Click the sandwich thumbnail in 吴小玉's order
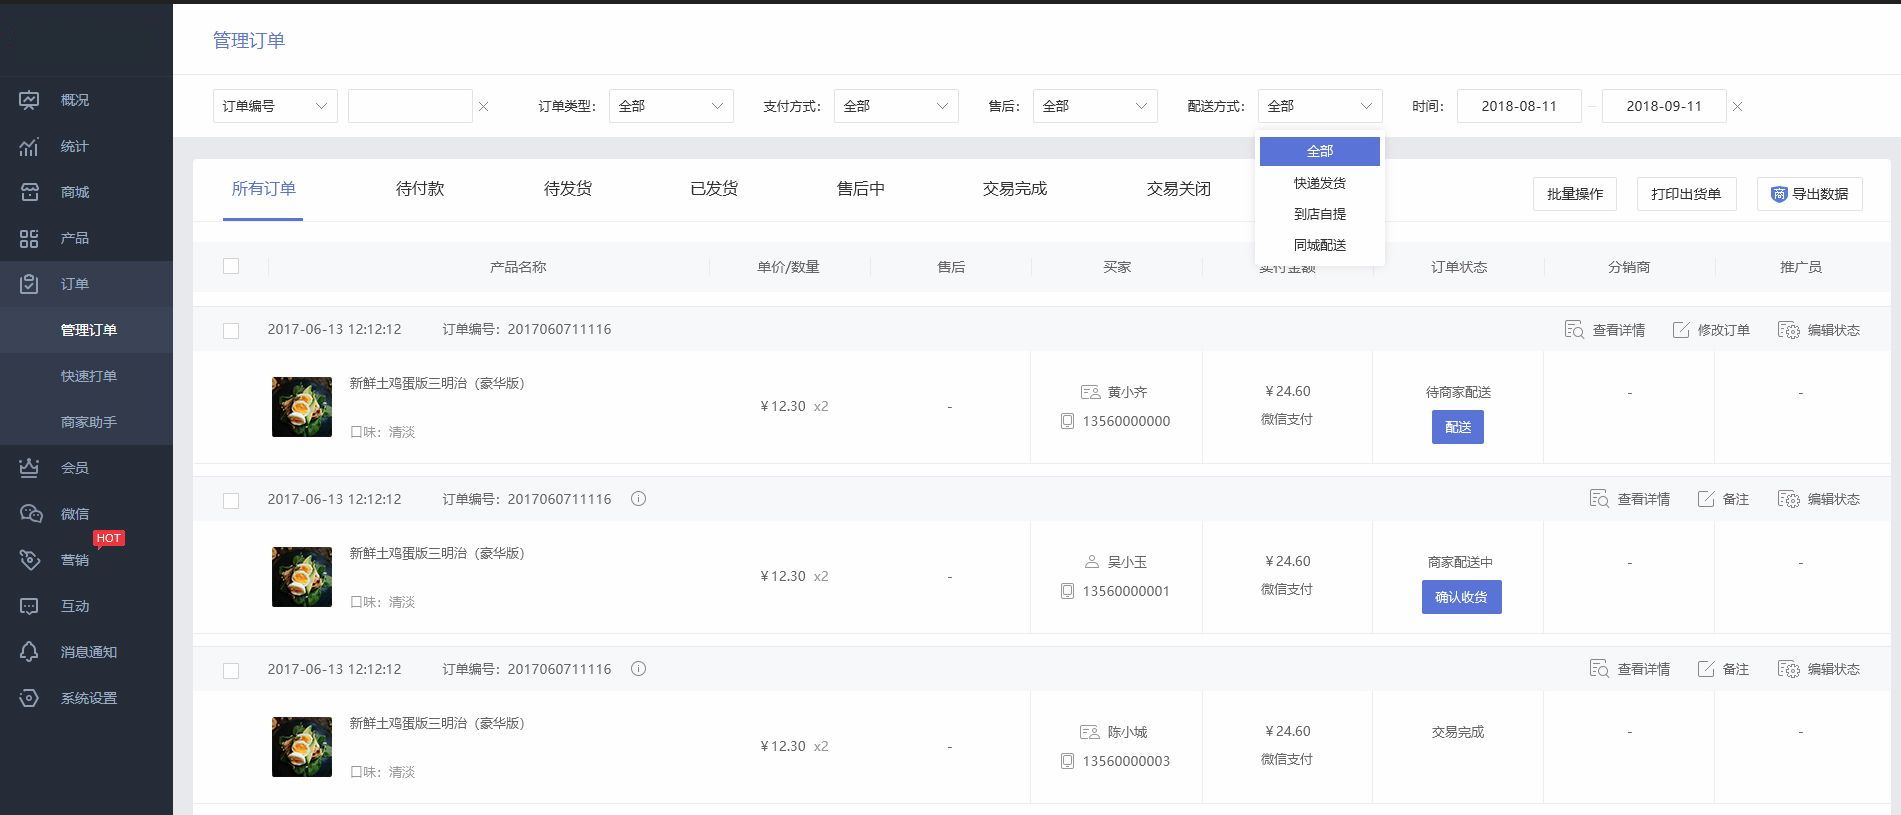The width and height of the screenshot is (1901, 815). pos(302,577)
